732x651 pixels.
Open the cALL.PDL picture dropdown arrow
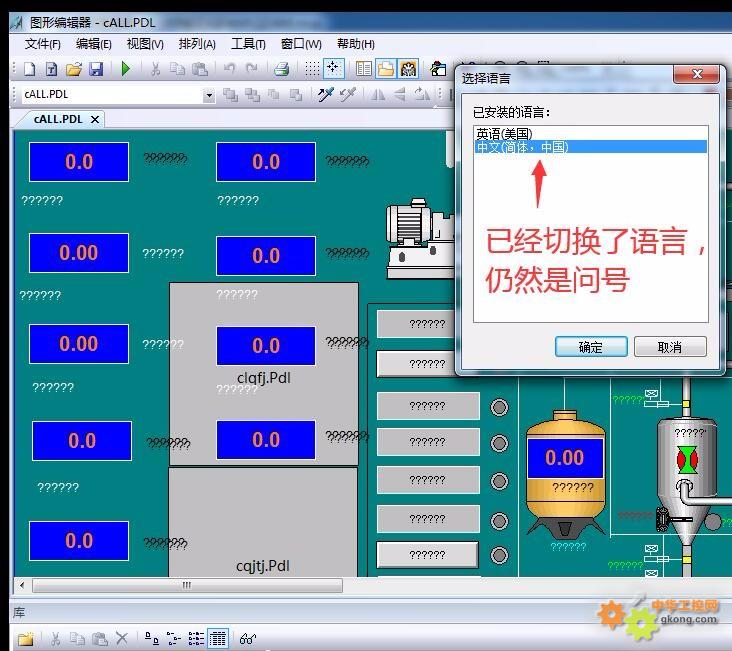click(209, 96)
